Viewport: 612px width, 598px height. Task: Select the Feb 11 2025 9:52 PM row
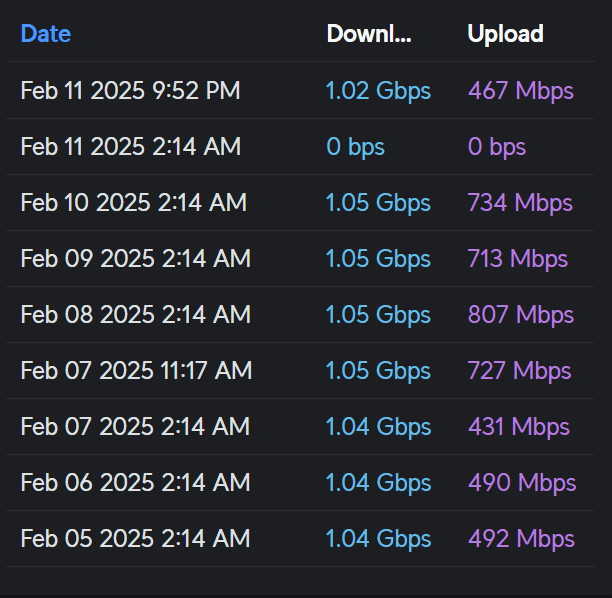(300, 90)
